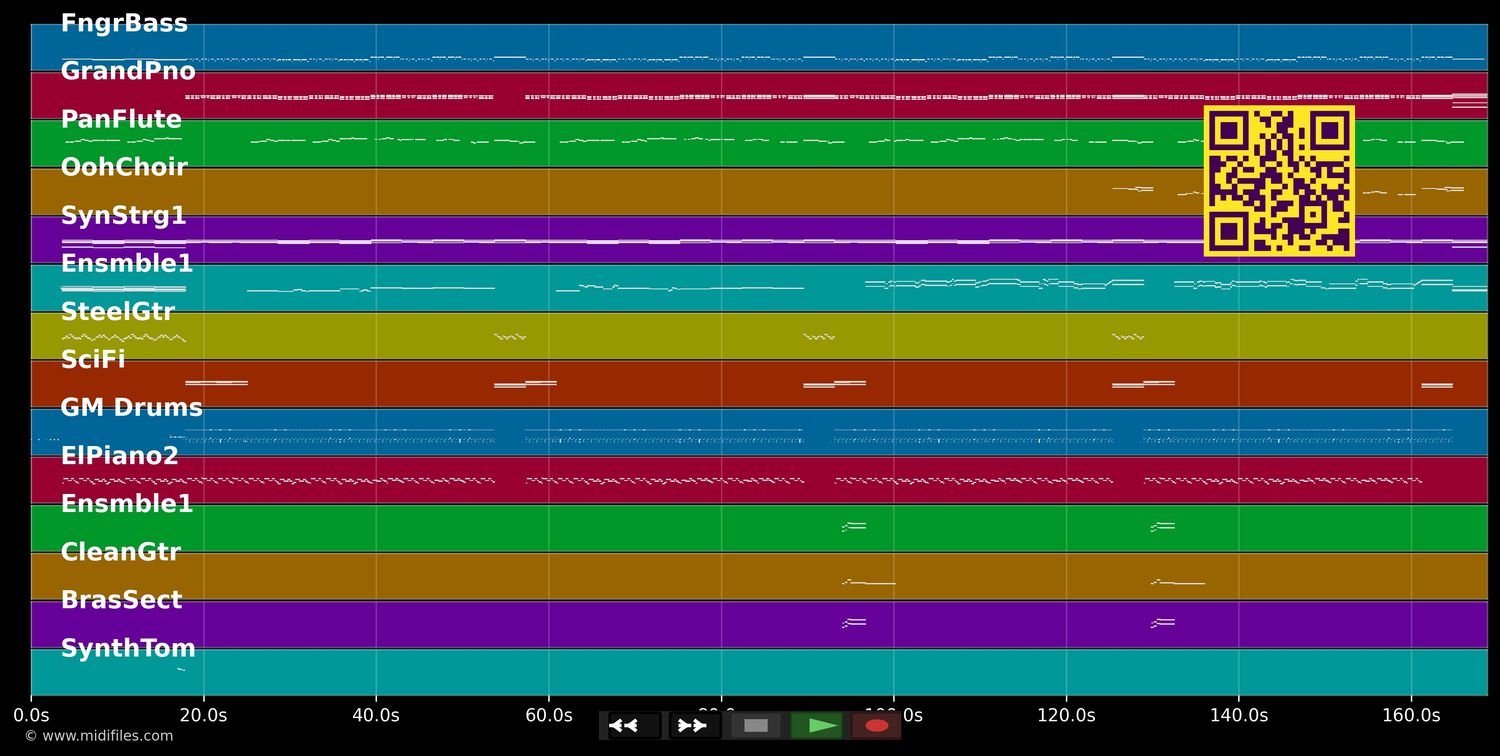Jump to the 40.0s timeline marker
Viewport: 1500px width, 756px height.
click(x=376, y=716)
